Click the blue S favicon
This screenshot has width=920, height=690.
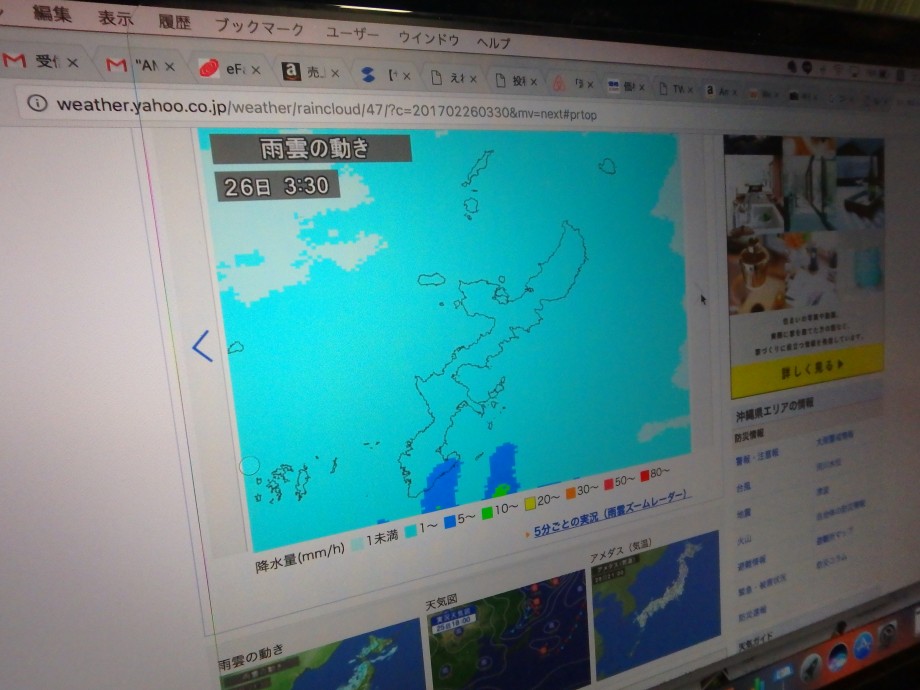(368, 75)
